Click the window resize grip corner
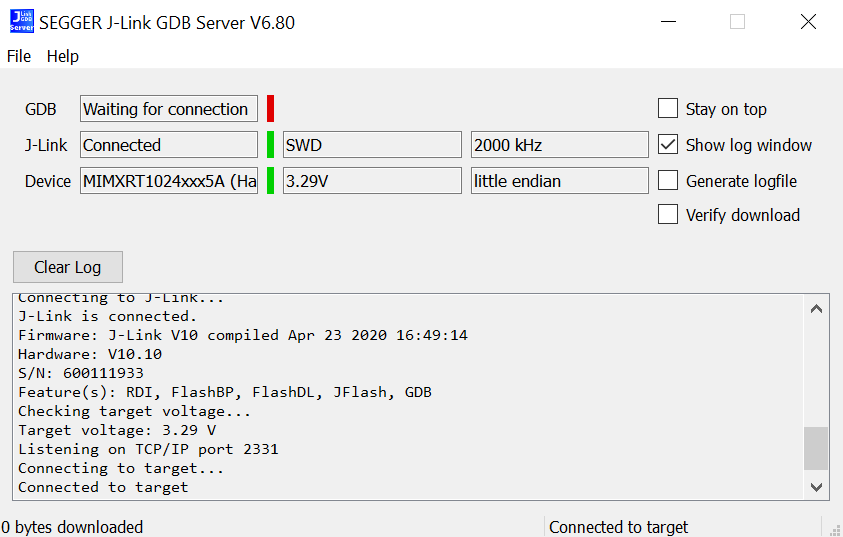 pos(832,527)
